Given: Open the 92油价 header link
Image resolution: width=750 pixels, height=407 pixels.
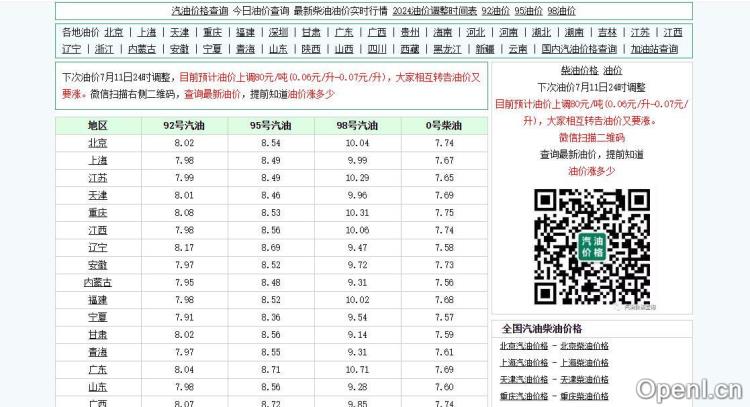Looking at the screenshot, I should tap(496, 11).
